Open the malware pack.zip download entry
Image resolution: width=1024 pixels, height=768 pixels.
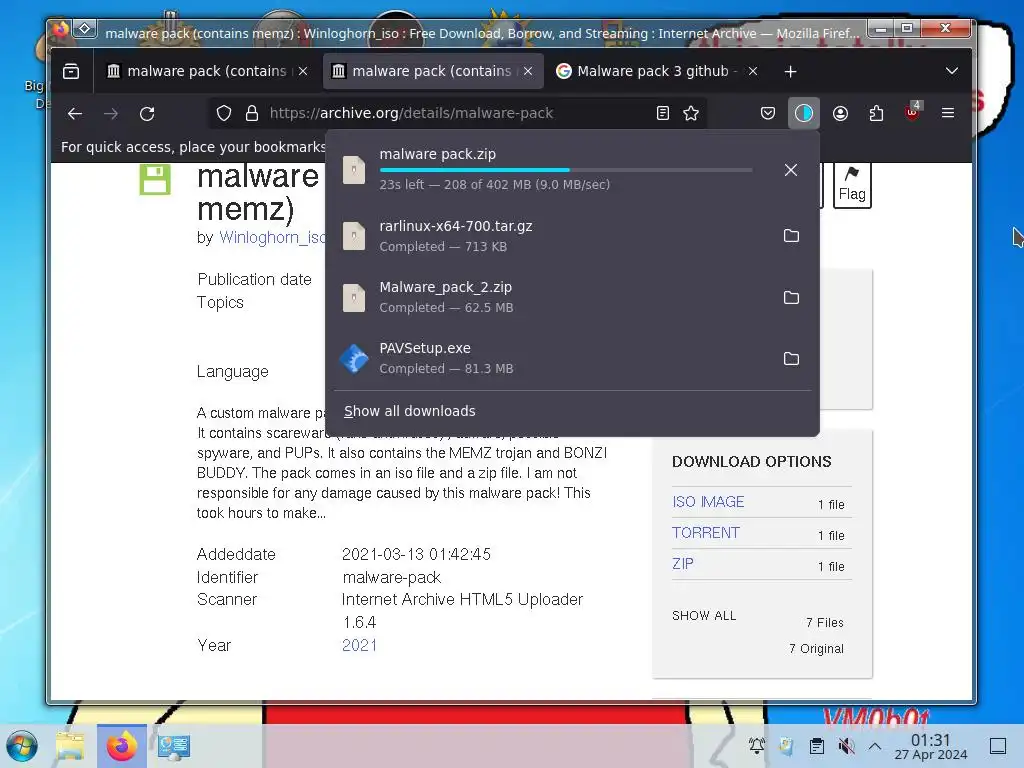point(552,170)
